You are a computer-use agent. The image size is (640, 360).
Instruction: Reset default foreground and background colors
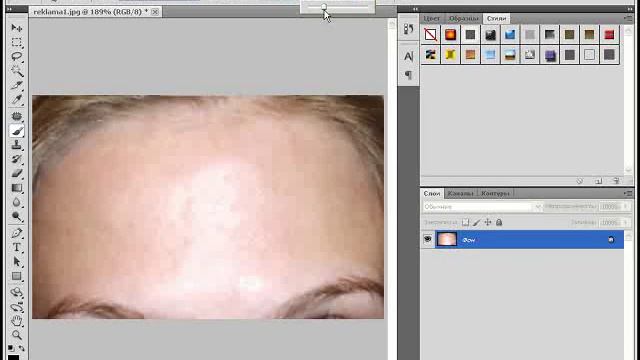11,348
